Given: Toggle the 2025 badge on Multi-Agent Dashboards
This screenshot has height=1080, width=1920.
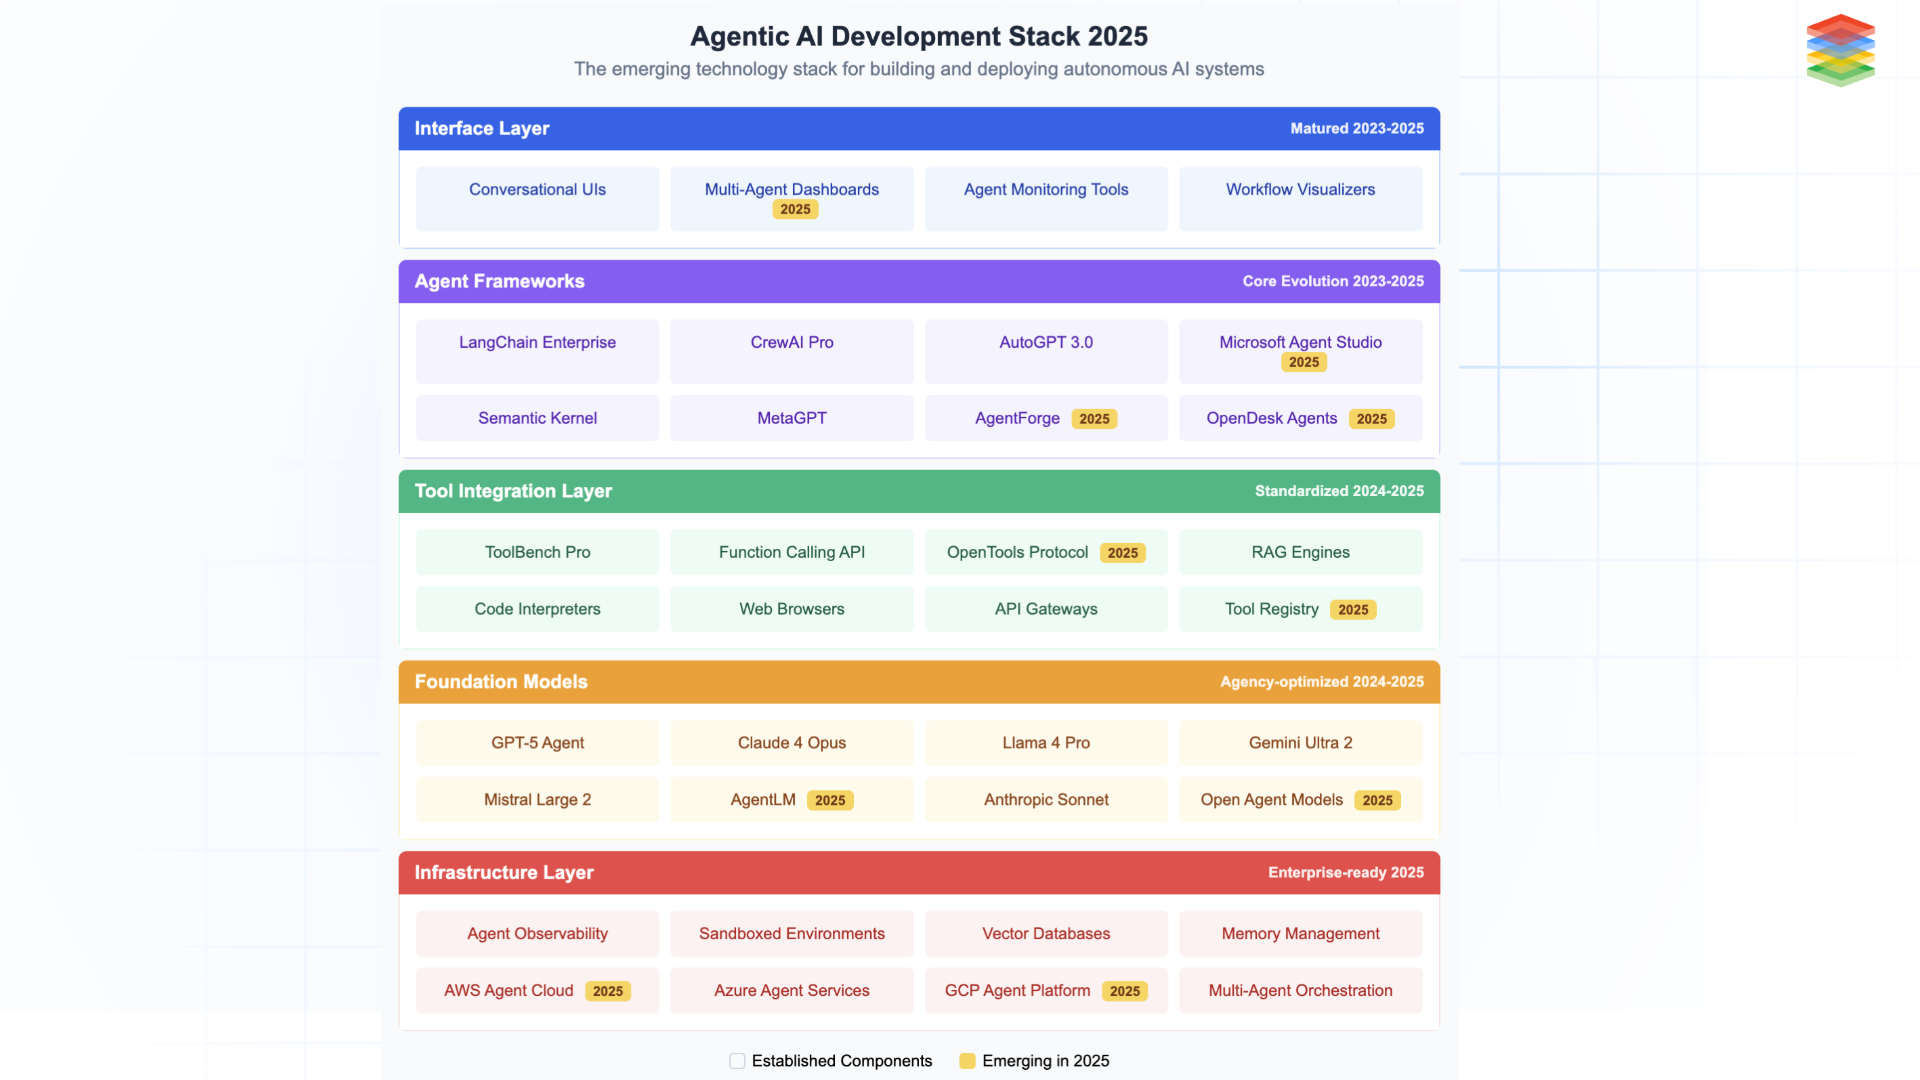Looking at the screenshot, I should point(794,209).
